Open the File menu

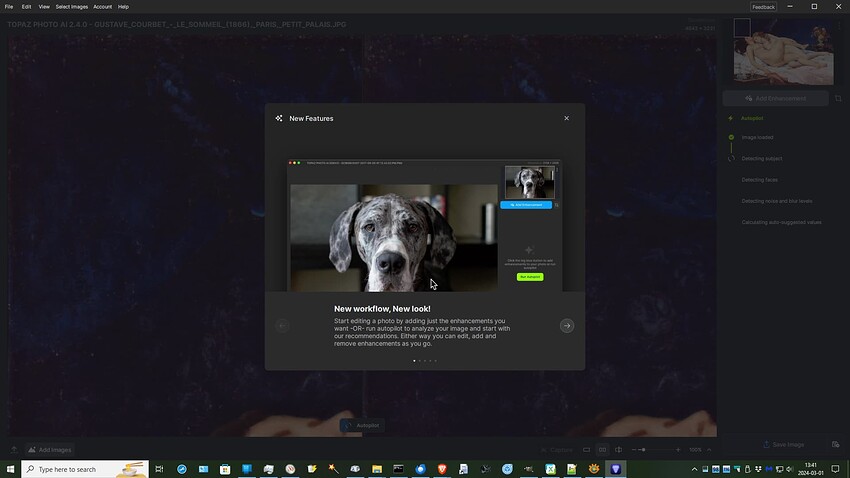(x=9, y=7)
